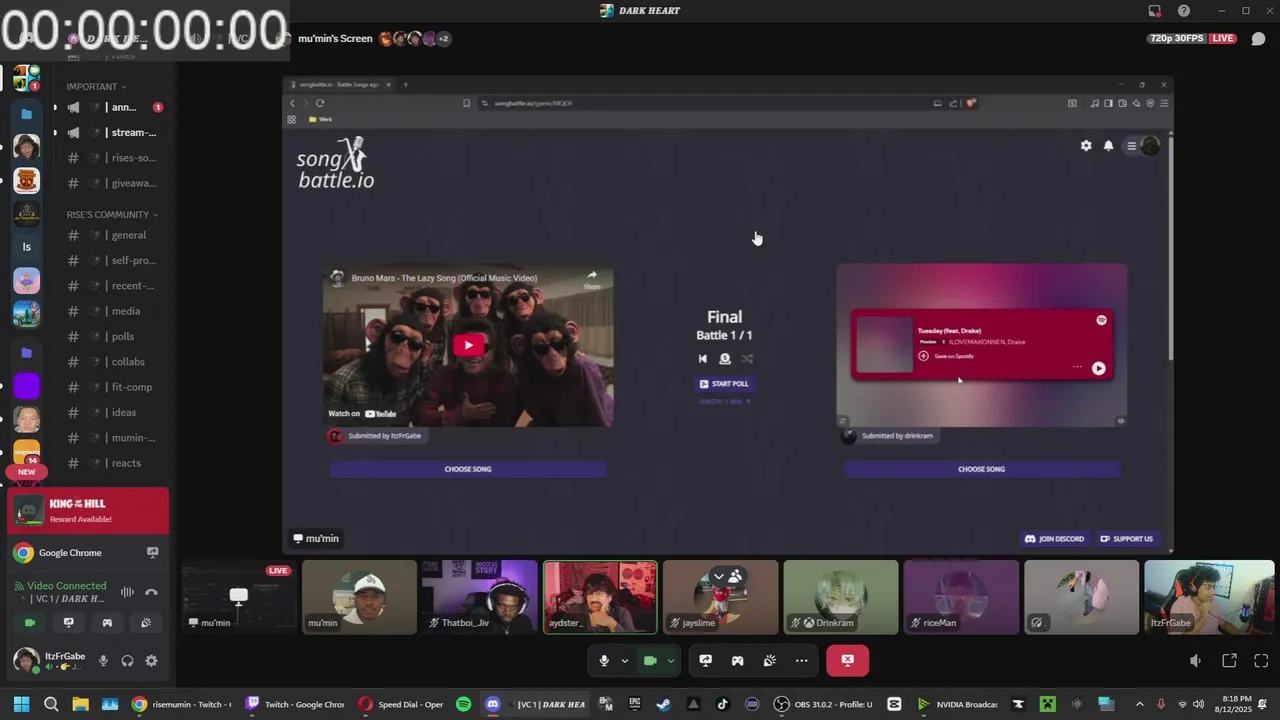Open chat panel icon top right
This screenshot has width=1280, height=720.
point(1259,39)
